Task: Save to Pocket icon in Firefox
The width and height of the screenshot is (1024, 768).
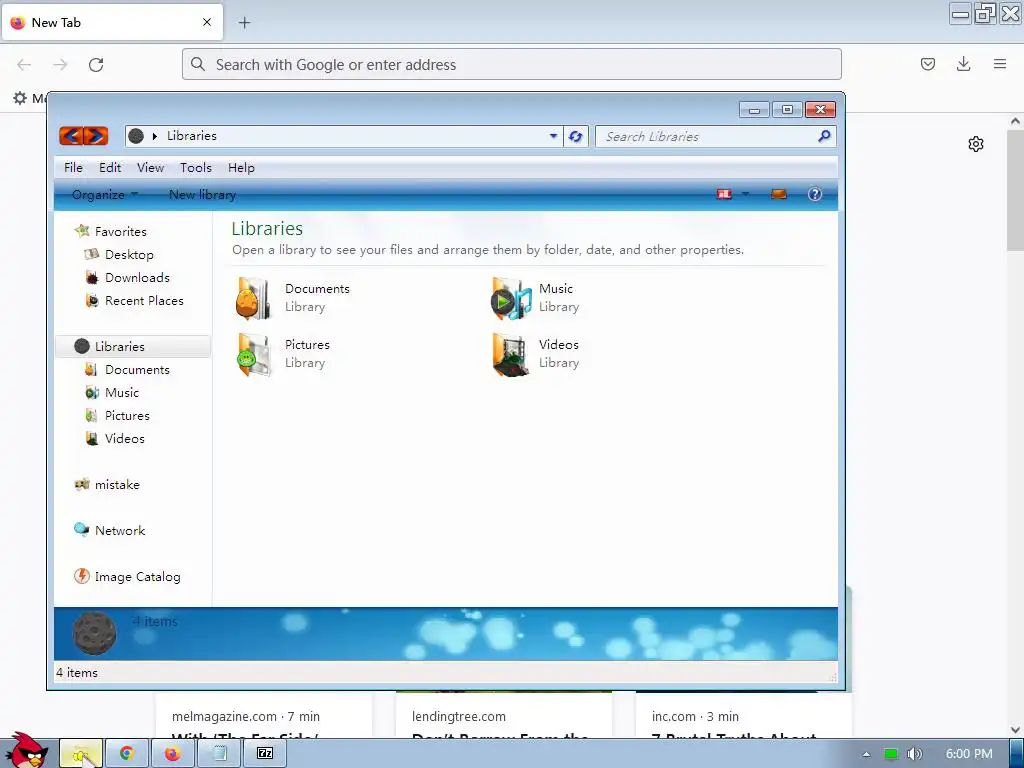Action: pos(927,64)
